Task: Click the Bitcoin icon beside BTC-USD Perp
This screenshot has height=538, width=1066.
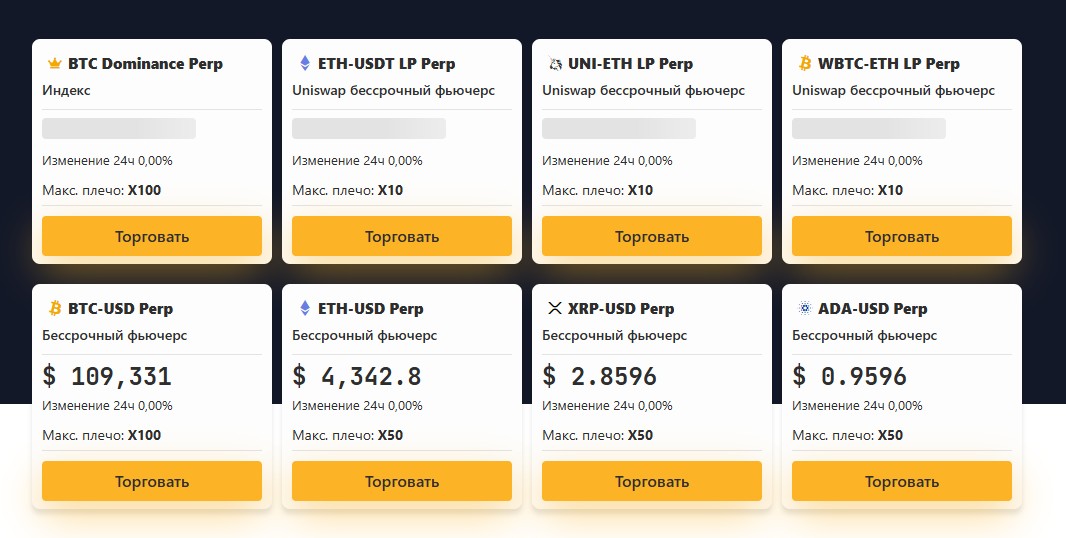Action: [55, 309]
